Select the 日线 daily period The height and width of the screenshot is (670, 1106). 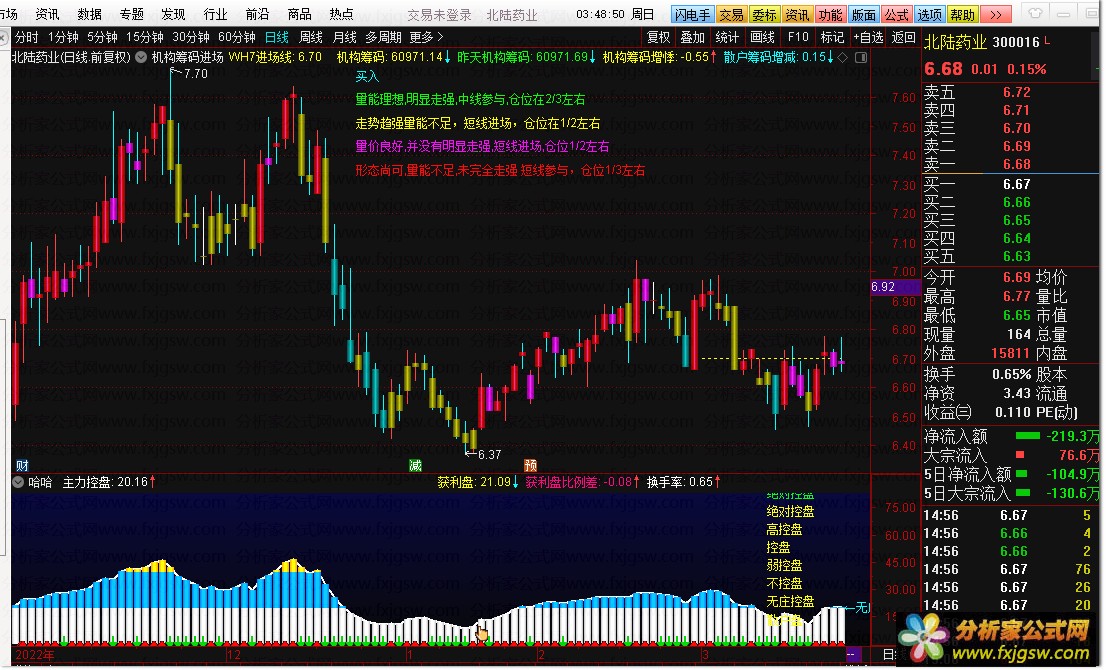tap(276, 37)
